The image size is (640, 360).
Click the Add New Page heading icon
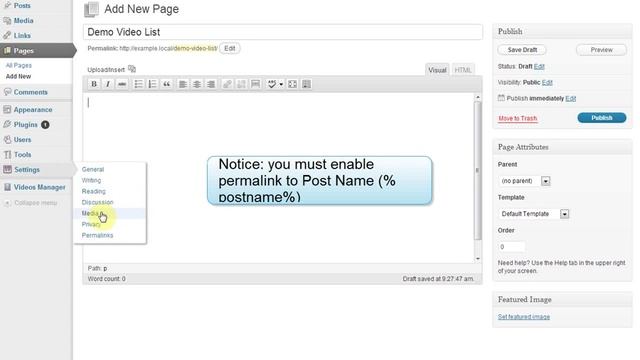[91, 10]
